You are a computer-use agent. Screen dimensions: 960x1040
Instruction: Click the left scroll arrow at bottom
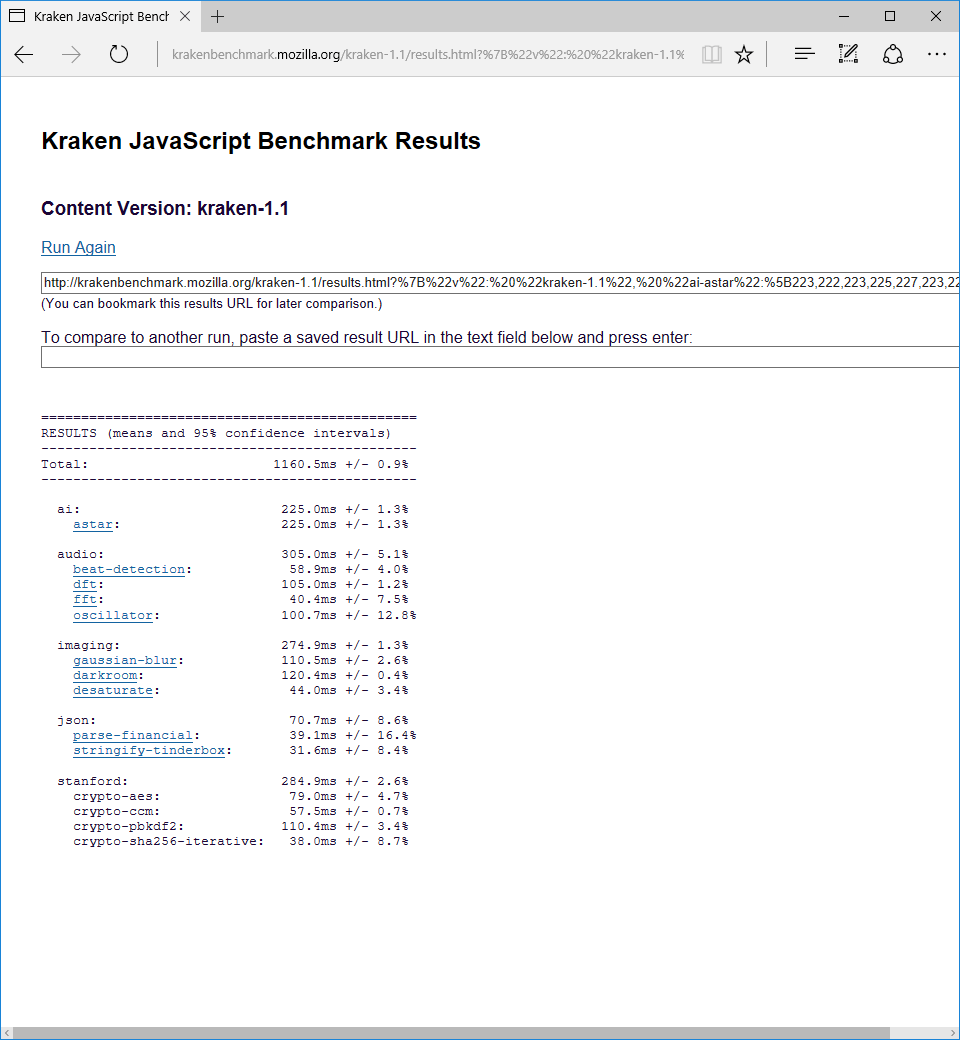point(7,1033)
